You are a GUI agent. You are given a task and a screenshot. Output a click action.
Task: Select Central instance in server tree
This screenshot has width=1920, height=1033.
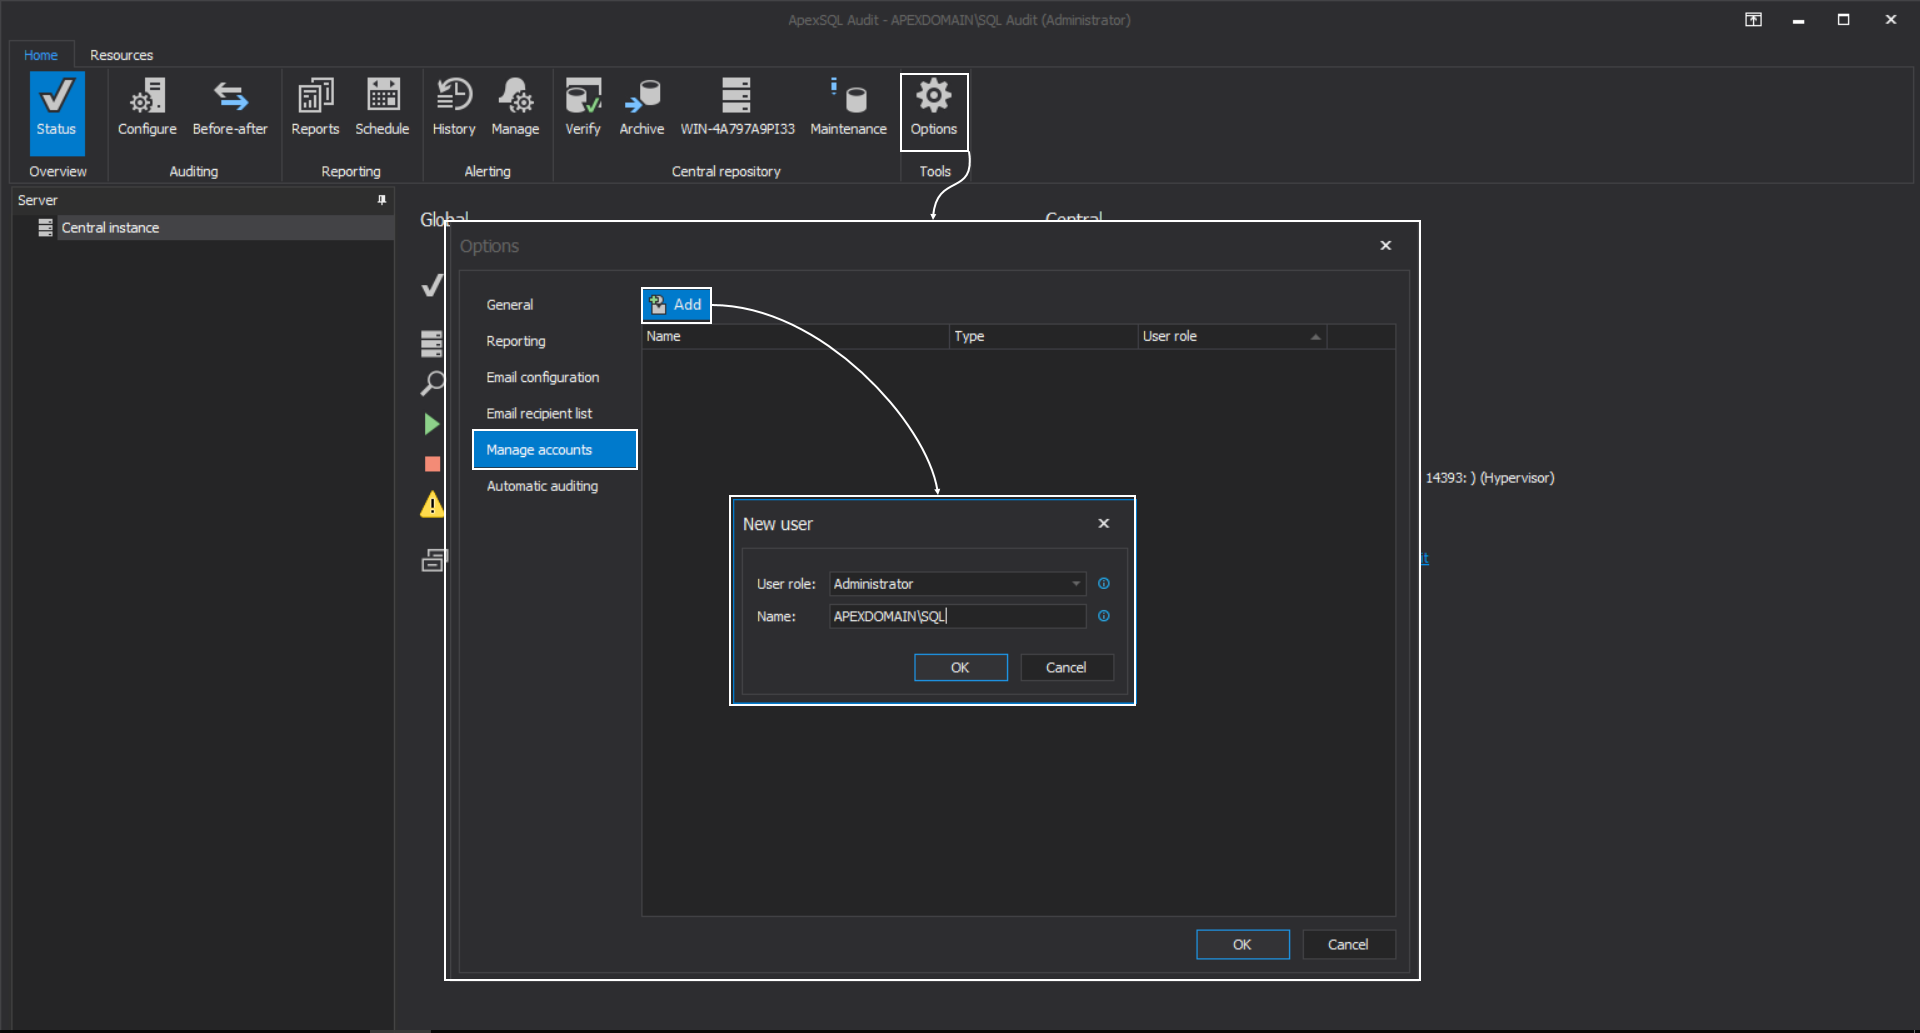pos(110,228)
